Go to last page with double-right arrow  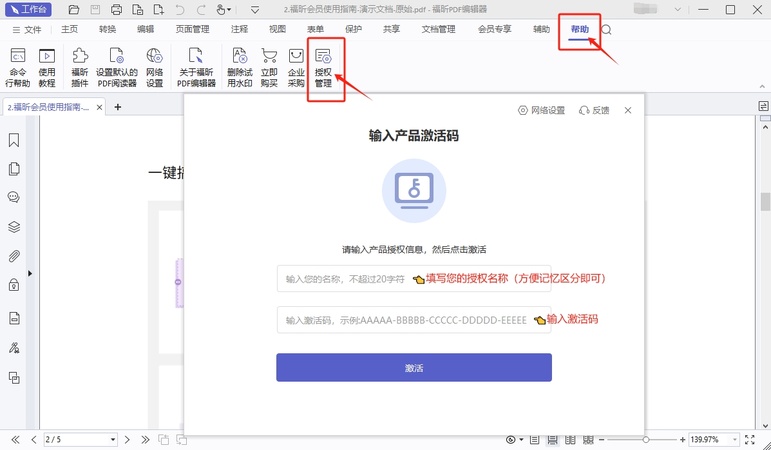pos(145,440)
